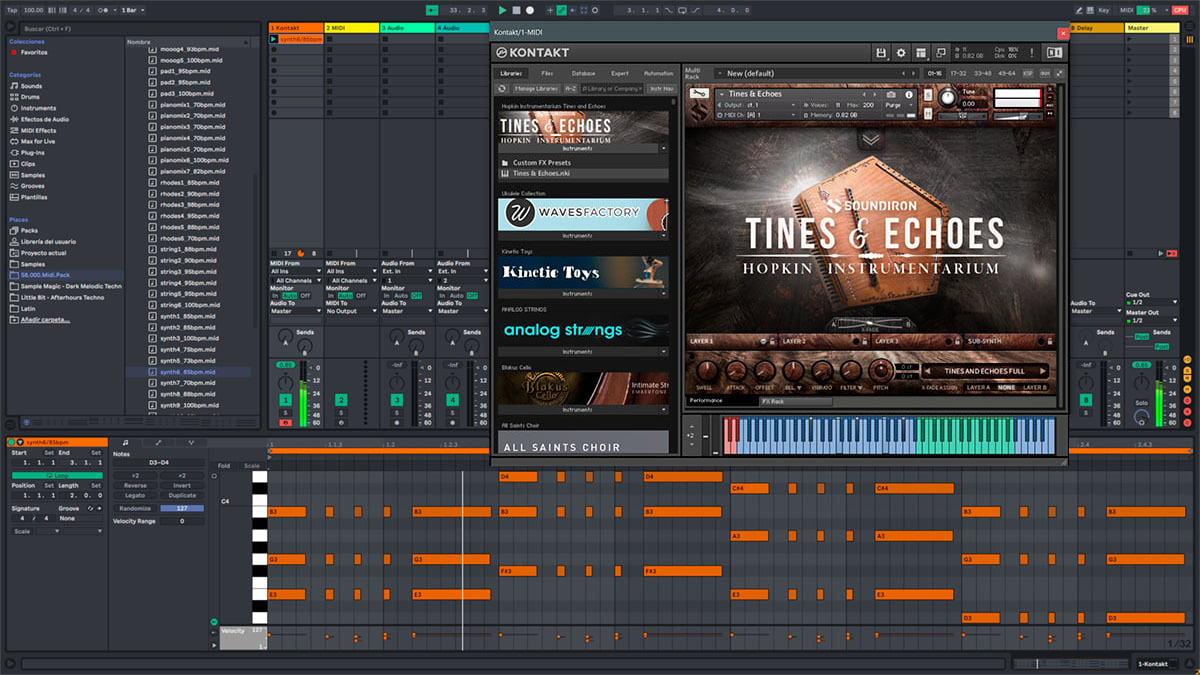1200x675 pixels.
Task: Solo track 1 with S button
Action: pos(285,411)
